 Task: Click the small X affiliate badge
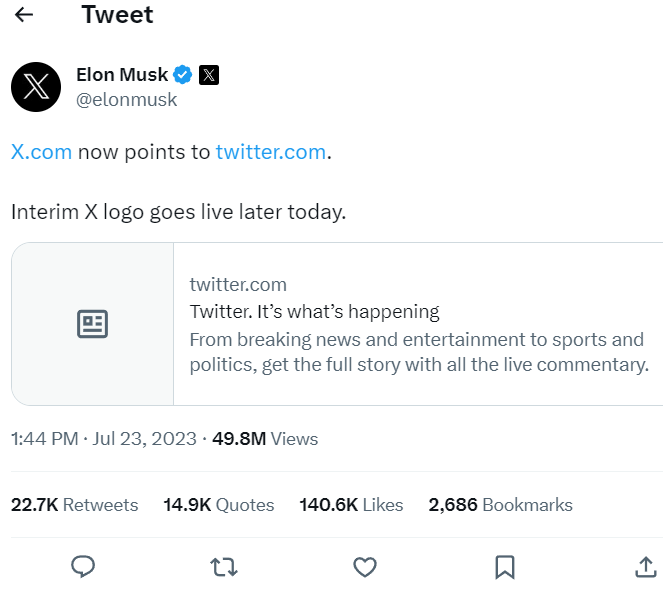[209, 75]
